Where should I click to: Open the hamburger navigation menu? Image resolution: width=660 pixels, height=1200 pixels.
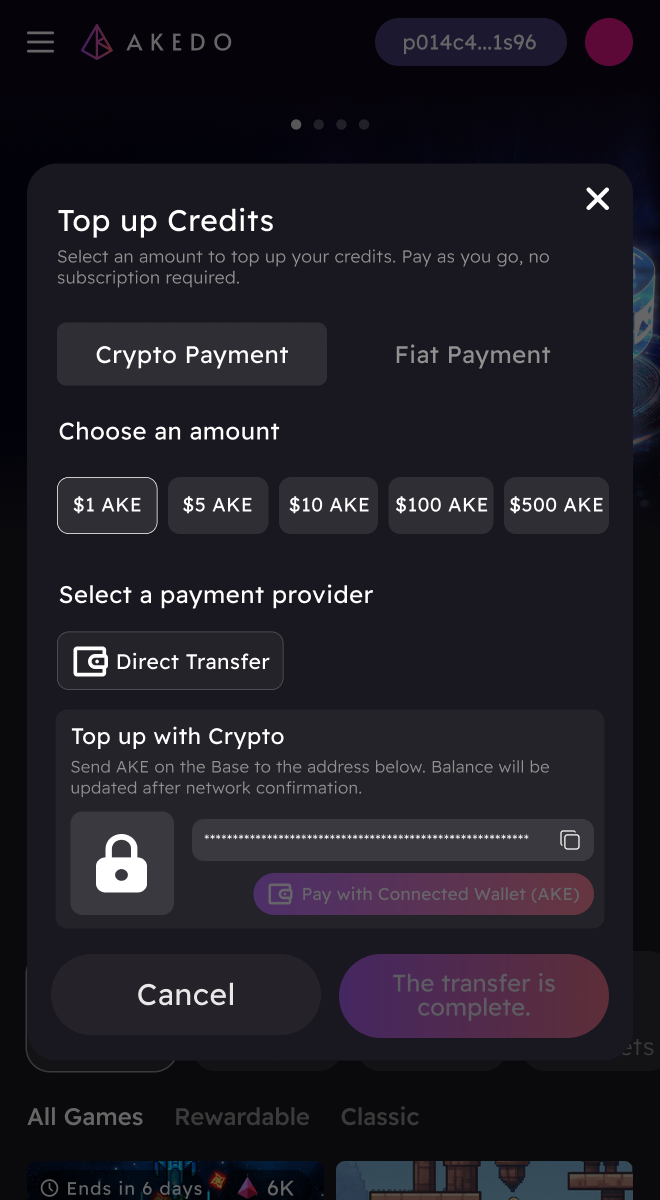coord(40,42)
